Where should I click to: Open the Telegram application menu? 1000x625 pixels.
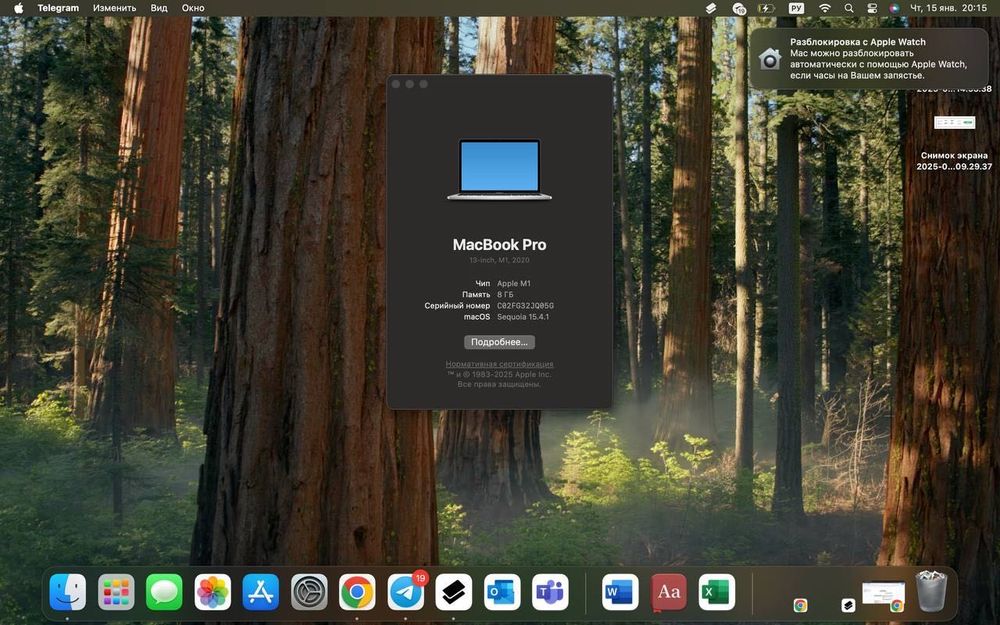click(58, 8)
